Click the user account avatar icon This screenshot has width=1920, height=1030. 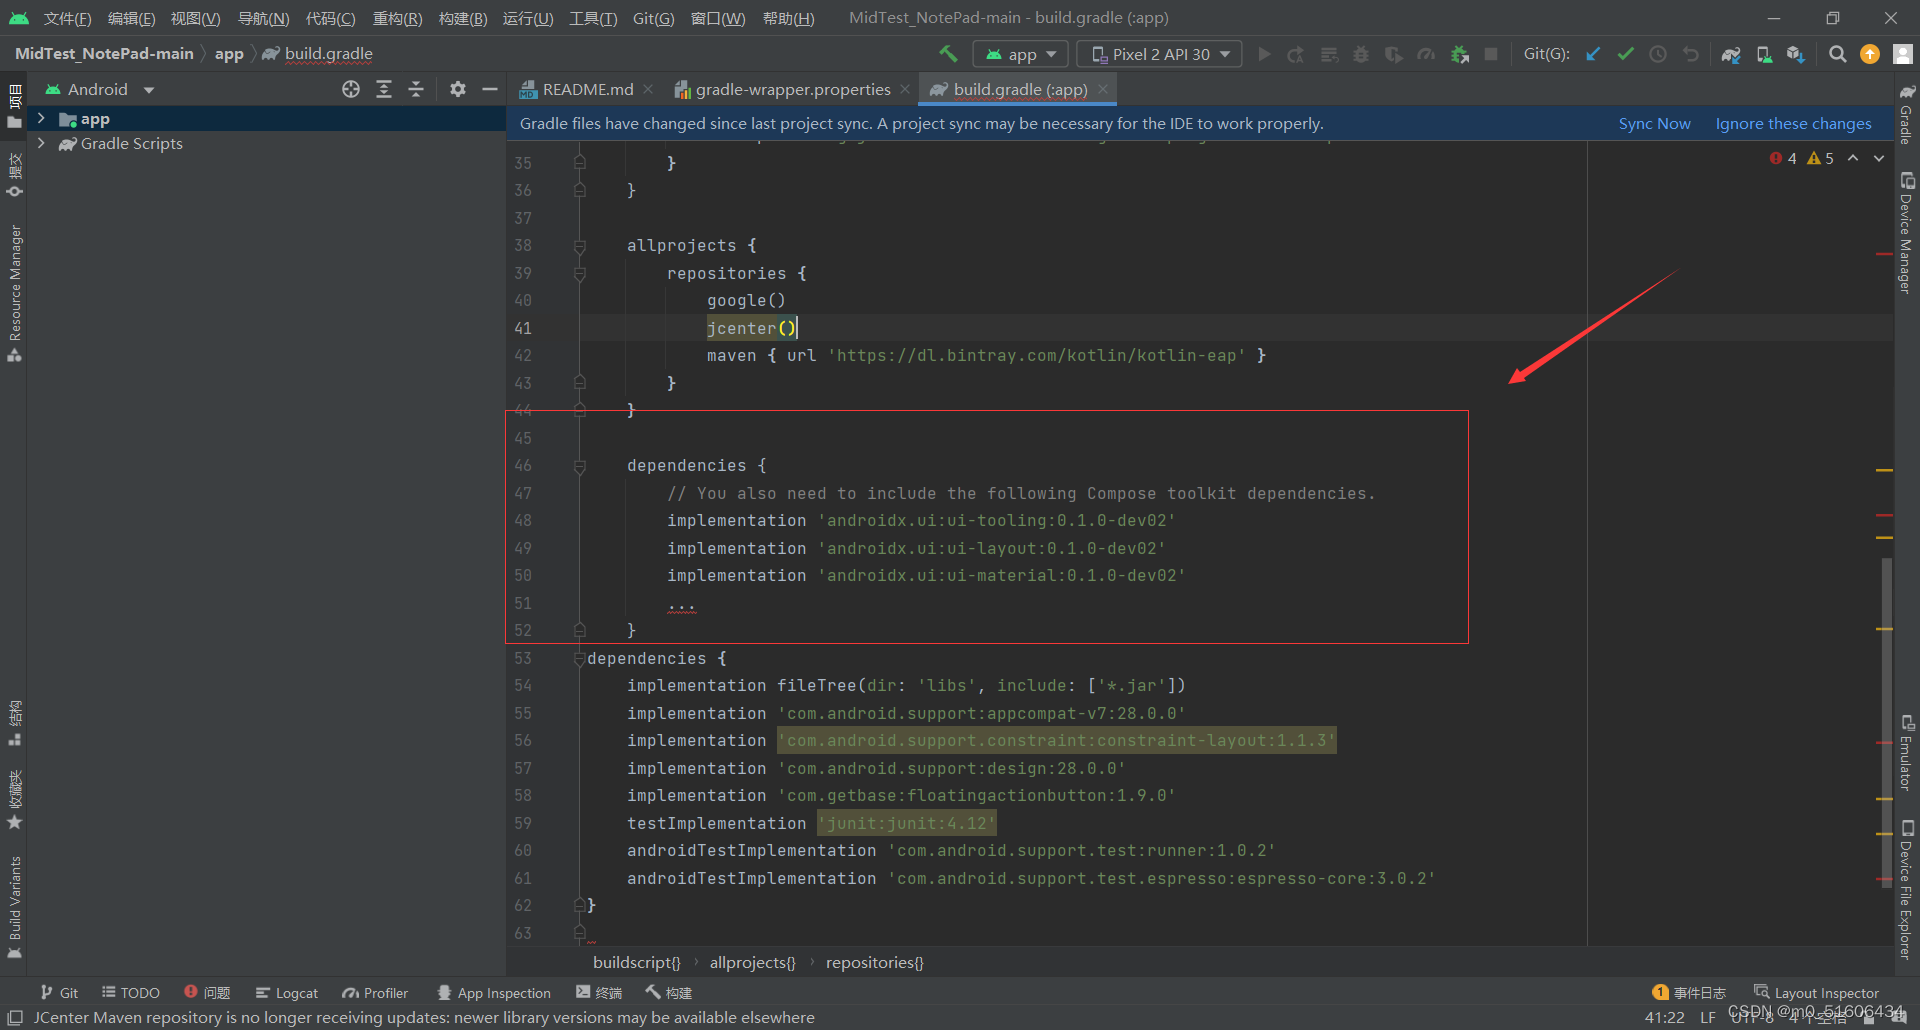(1903, 54)
